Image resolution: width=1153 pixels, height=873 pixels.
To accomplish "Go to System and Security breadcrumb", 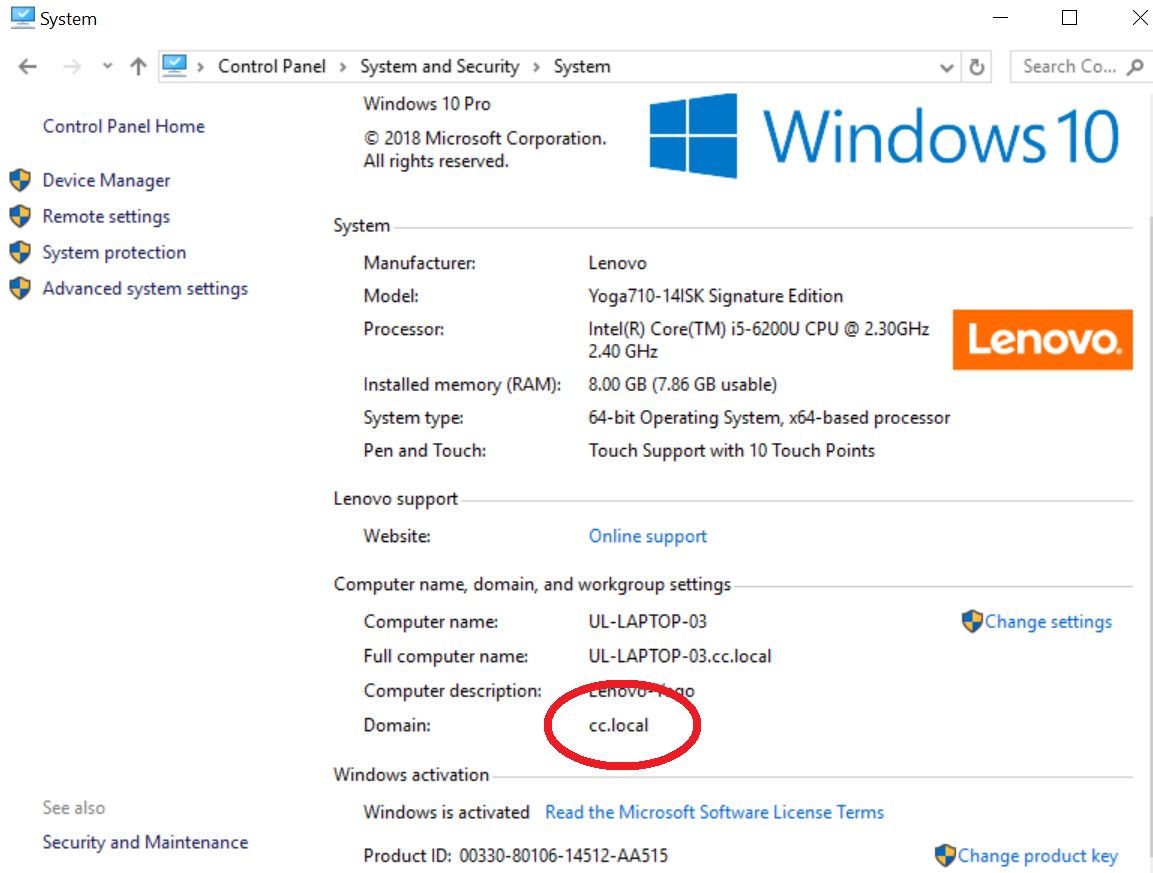I will click(439, 67).
